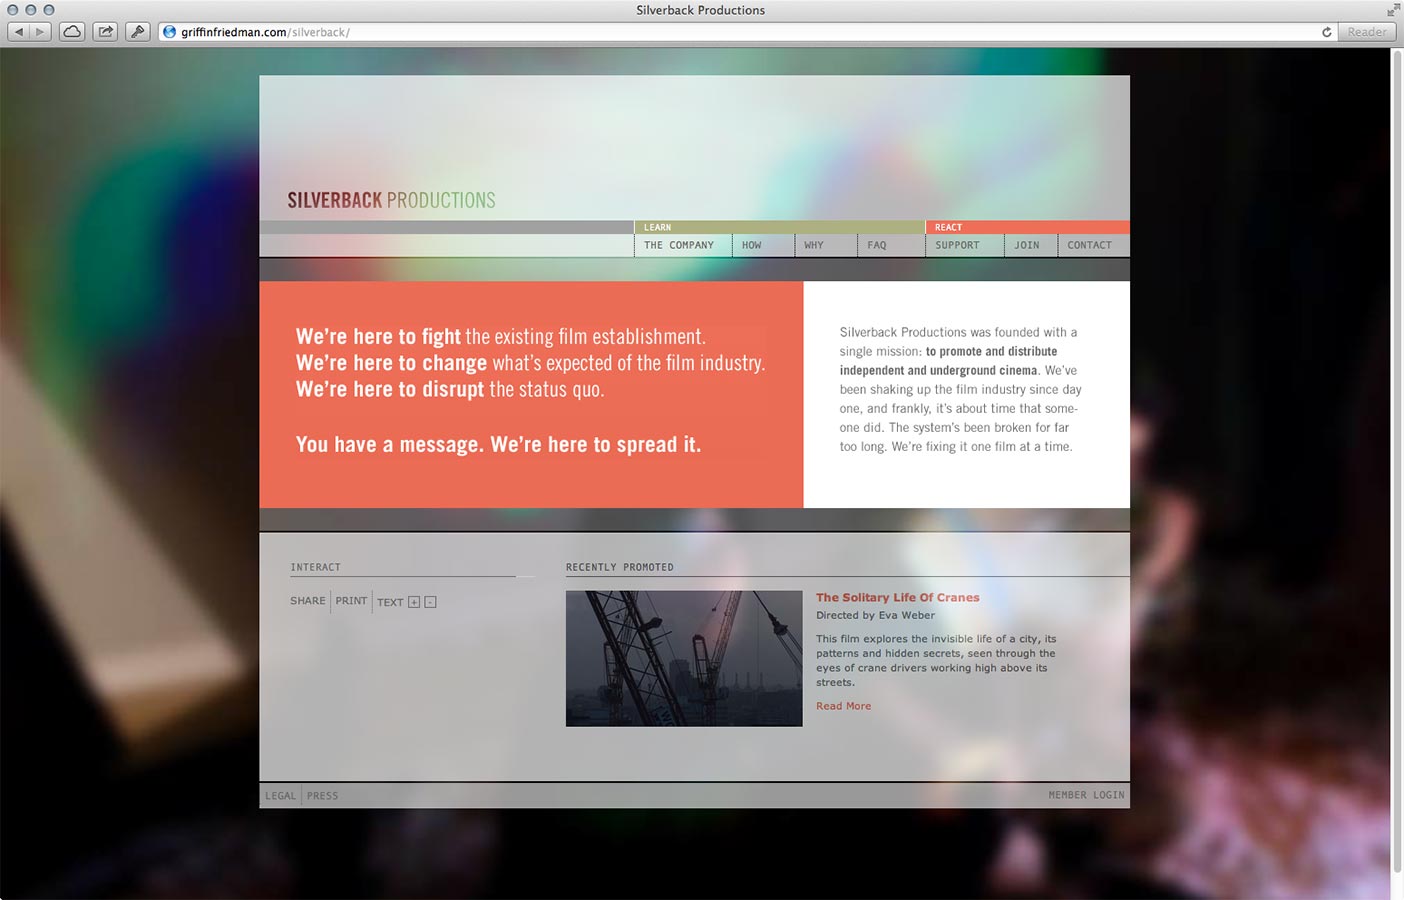Image resolution: width=1404 pixels, height=900 pixels.
Task: Click the key icon in toolbar
Action: pyautogui.click(x=138, y=32)
